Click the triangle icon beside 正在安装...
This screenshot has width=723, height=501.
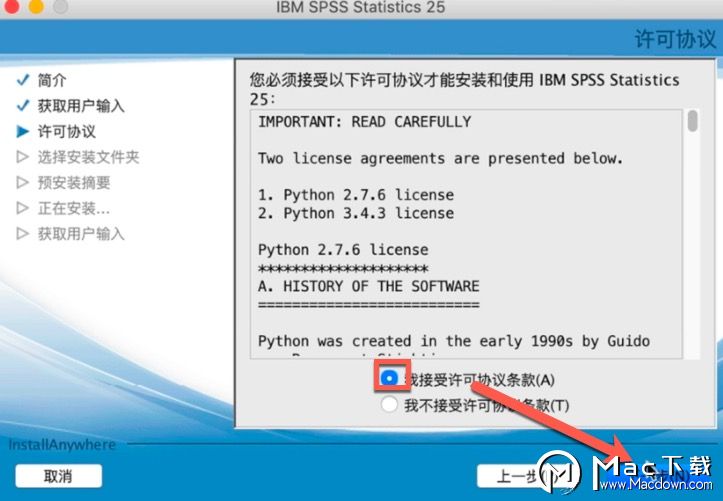tap(23, 208)
